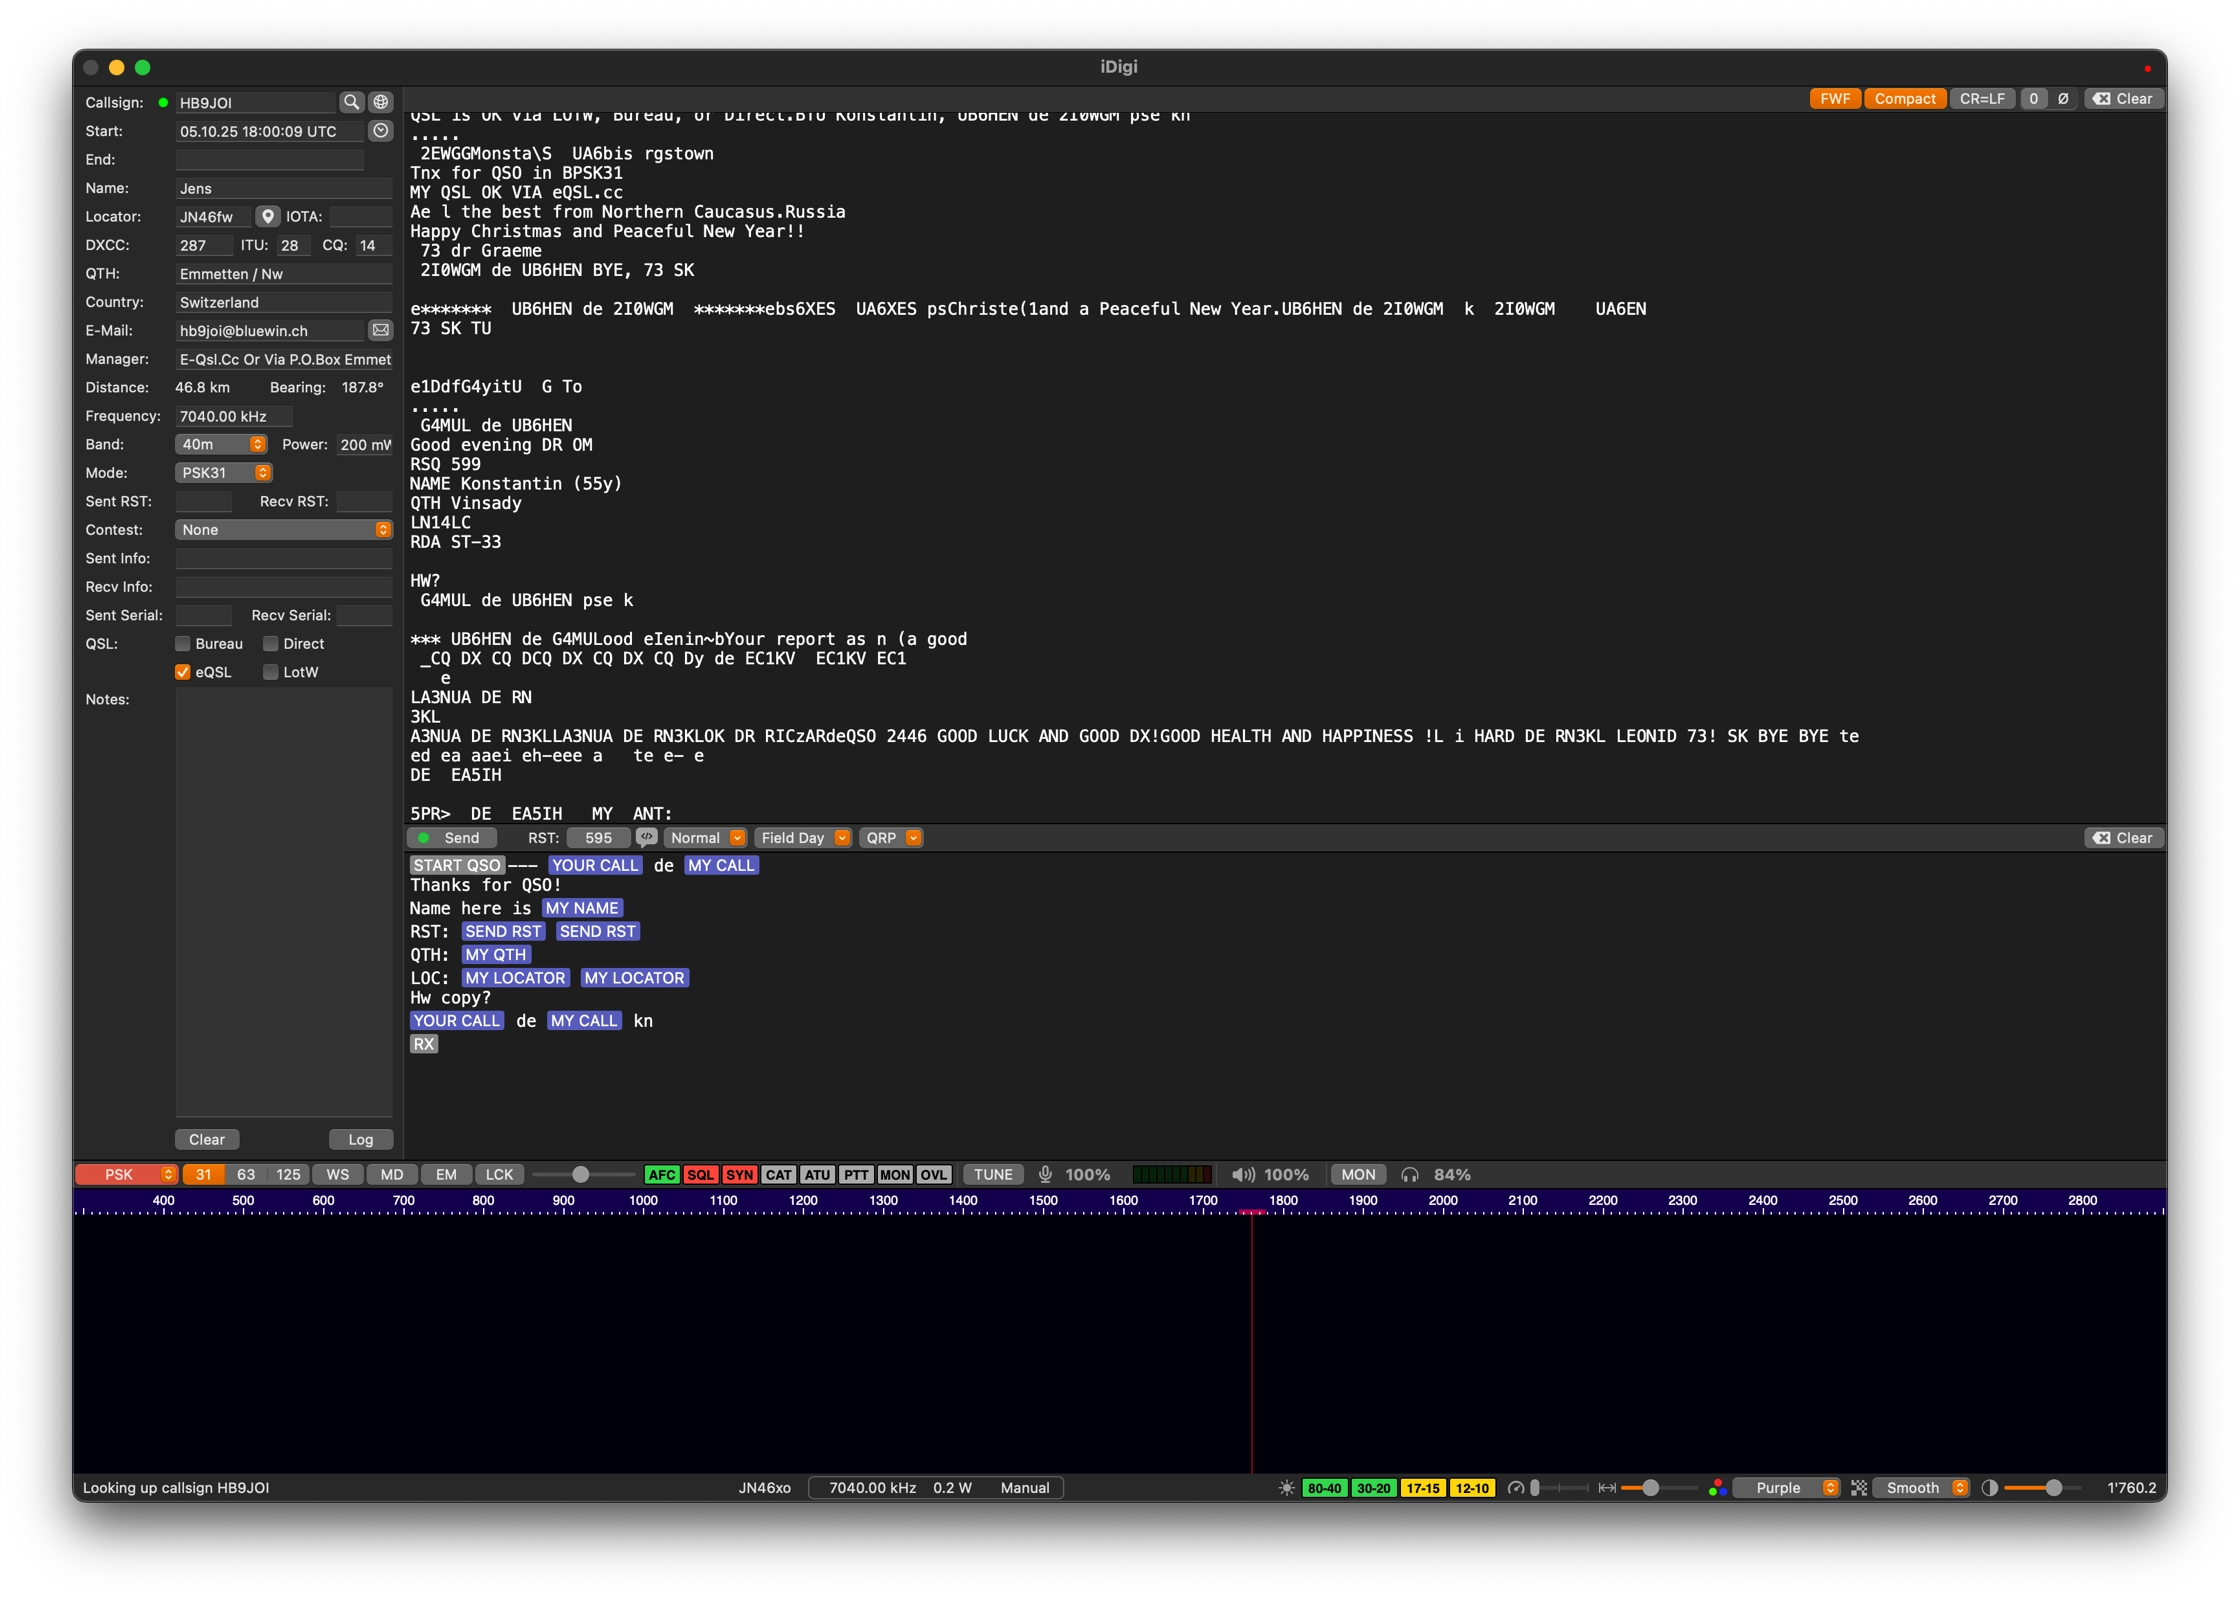Toggle the ATU indicator
Viewport: 2240px width, 1598px height.
817,1175
